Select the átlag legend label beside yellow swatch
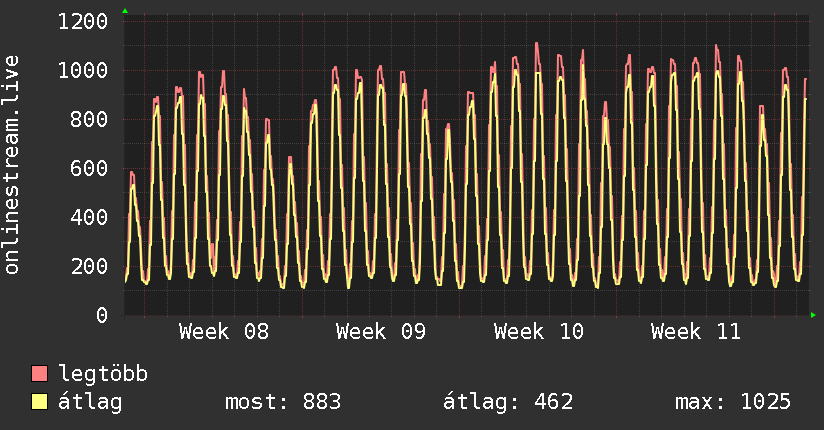Image resolution: width=824 pixels, height=430 pixels. coord(91,402)
